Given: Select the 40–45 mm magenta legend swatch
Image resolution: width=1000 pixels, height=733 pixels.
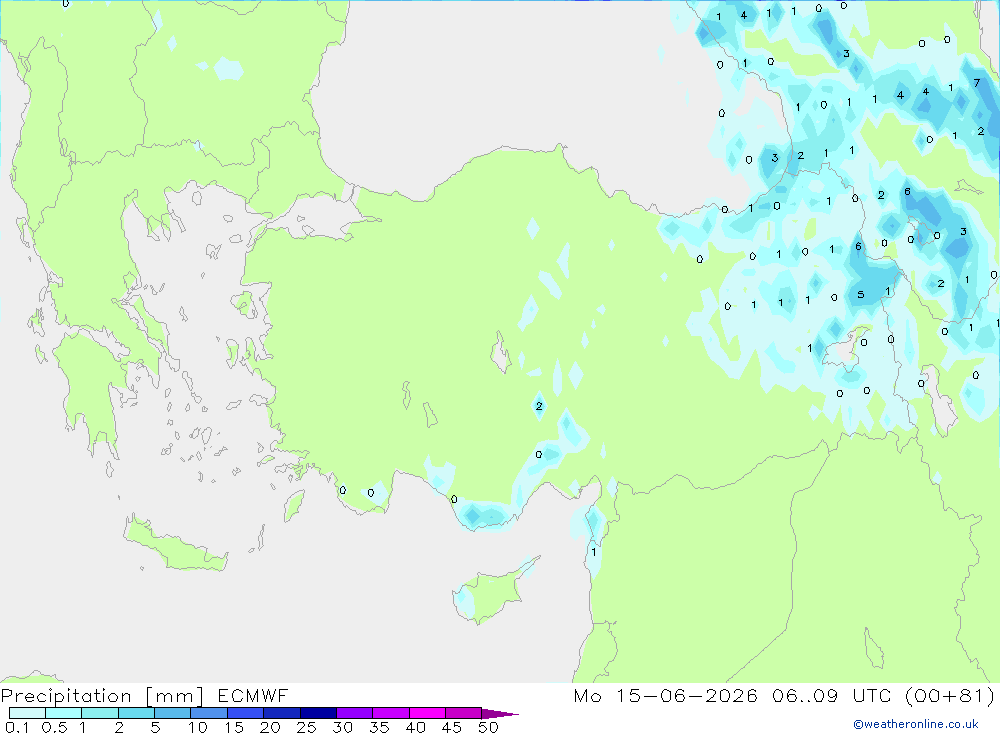Looking at the screenshot, I should pos(427,713).
